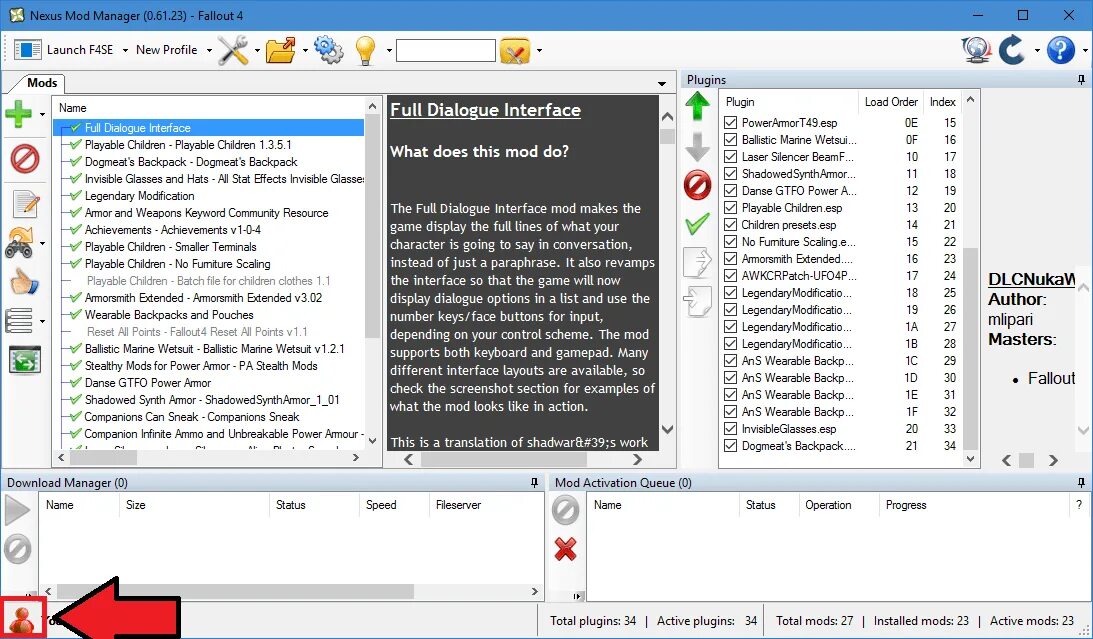Uncheck Laser Silencer BeamF plugin checkbox
Image resolution: width=1093 pixels, height=639 pixels.
point(730,157)
